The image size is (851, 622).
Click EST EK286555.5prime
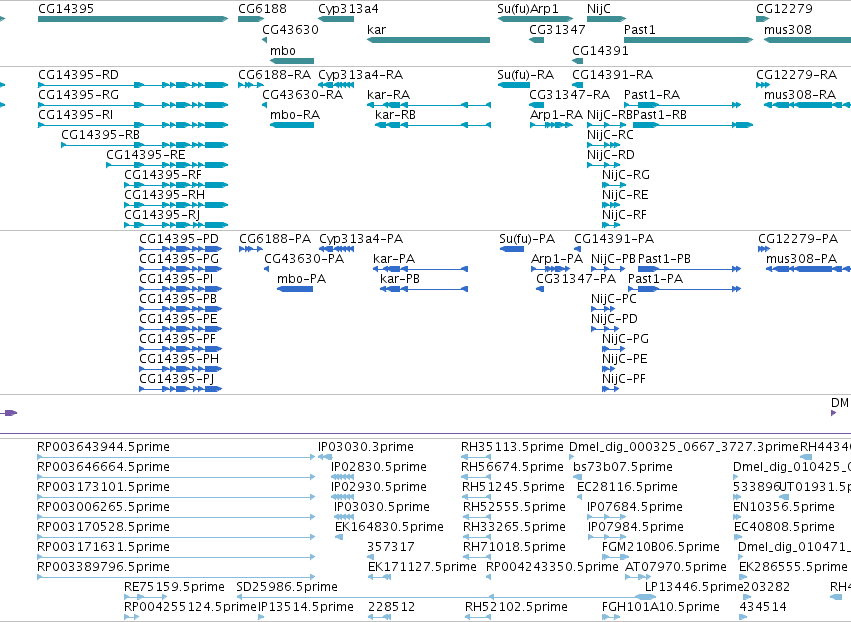(x=793, y=567)
